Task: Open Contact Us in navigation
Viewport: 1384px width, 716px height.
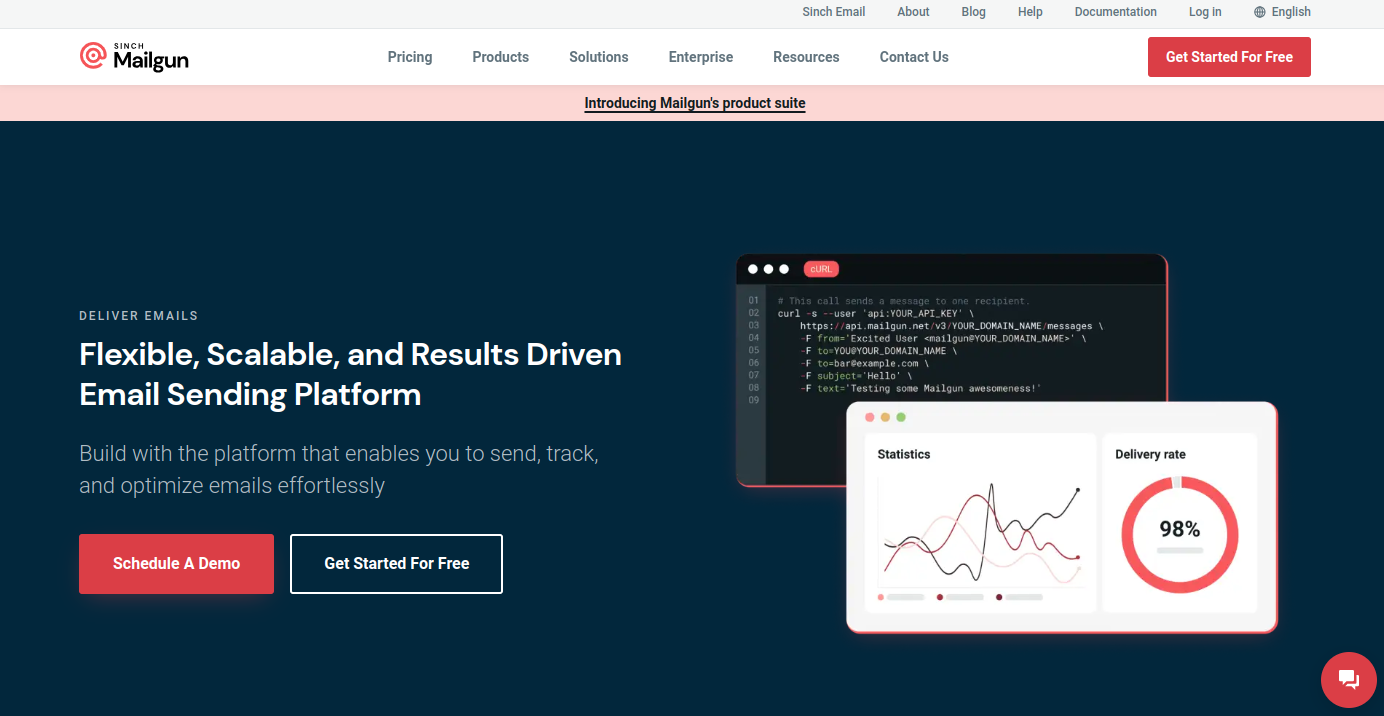Action: coord(914,57)
